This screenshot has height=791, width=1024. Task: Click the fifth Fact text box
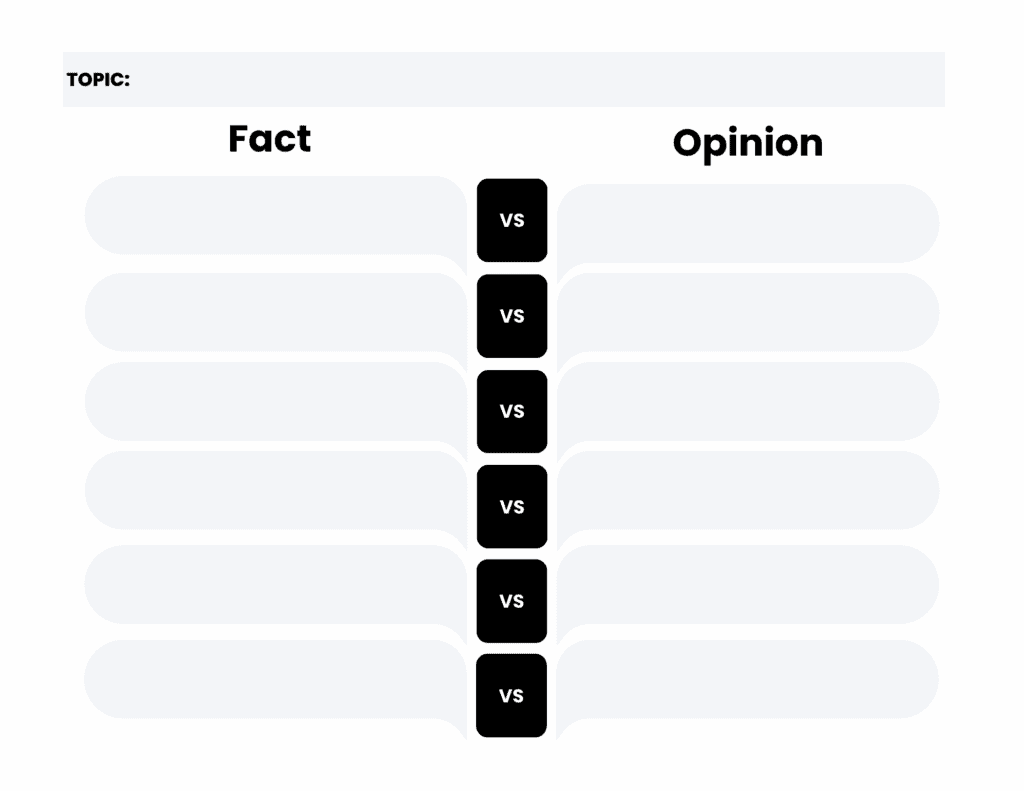(x=275, y=585)
